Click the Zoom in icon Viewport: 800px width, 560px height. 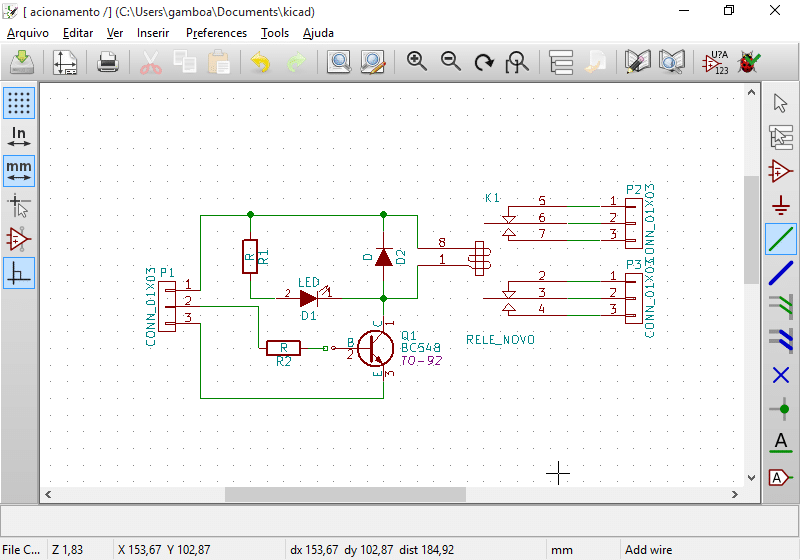pos(417,62)
